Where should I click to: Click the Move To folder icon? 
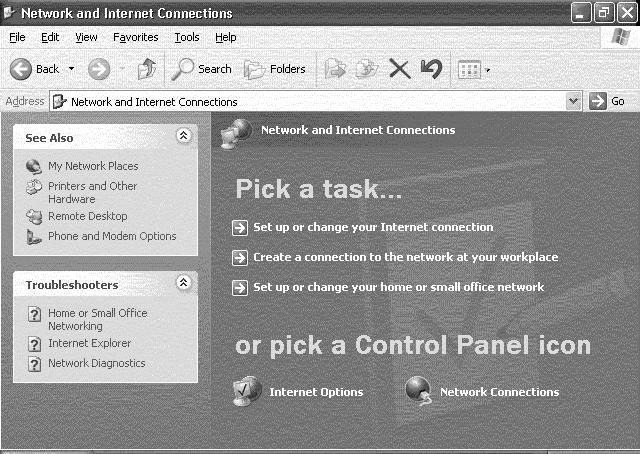coord(335,69)
